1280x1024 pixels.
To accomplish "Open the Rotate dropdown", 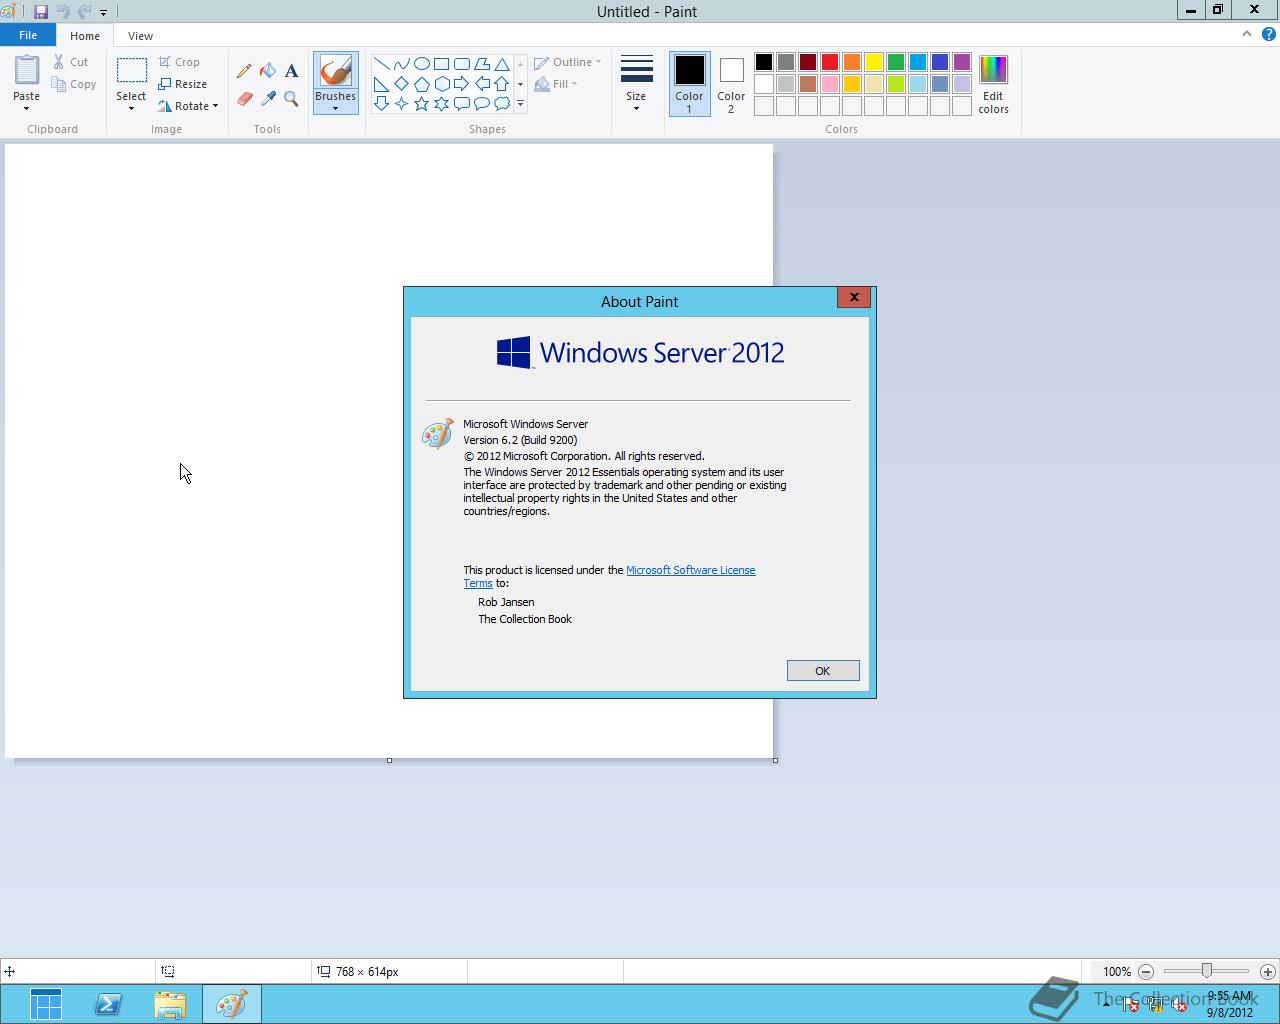I will click(188, 106).
